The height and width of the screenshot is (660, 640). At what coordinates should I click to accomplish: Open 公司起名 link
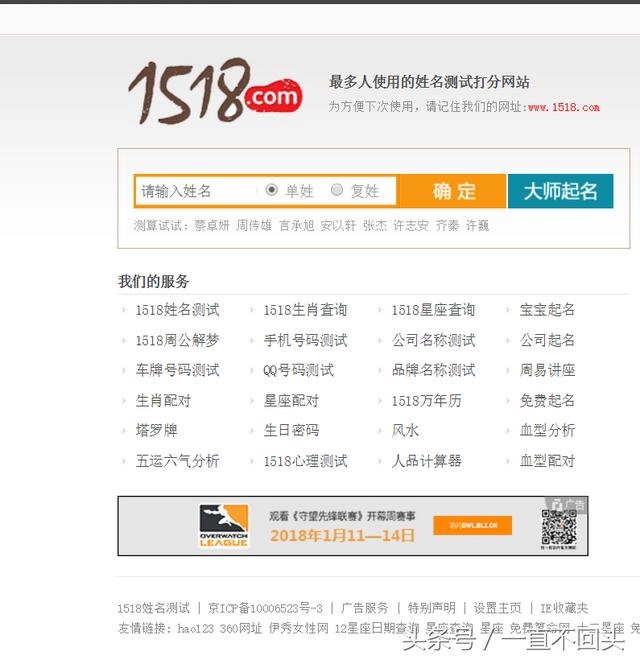[547, 340]
